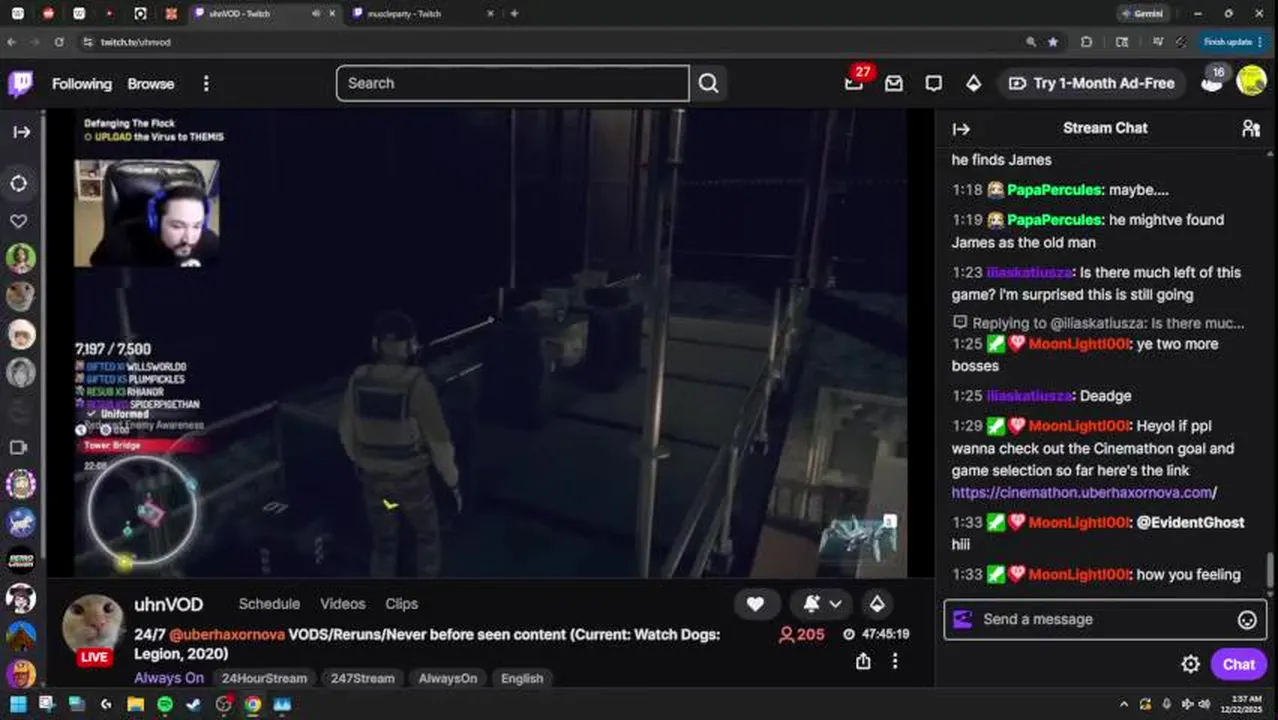Image resolution: width=1278 pixels, height=720 pixels.
Task: Open the three-dot more menu beside Browse
Action: click(x=206, y=84)
